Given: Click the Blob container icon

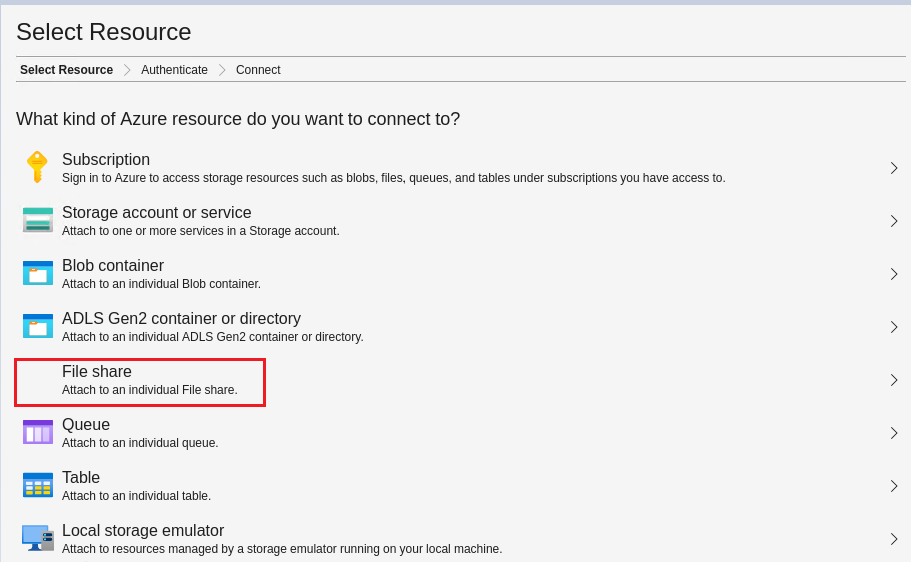Looking at the screenshot, I should click(38, 273).
